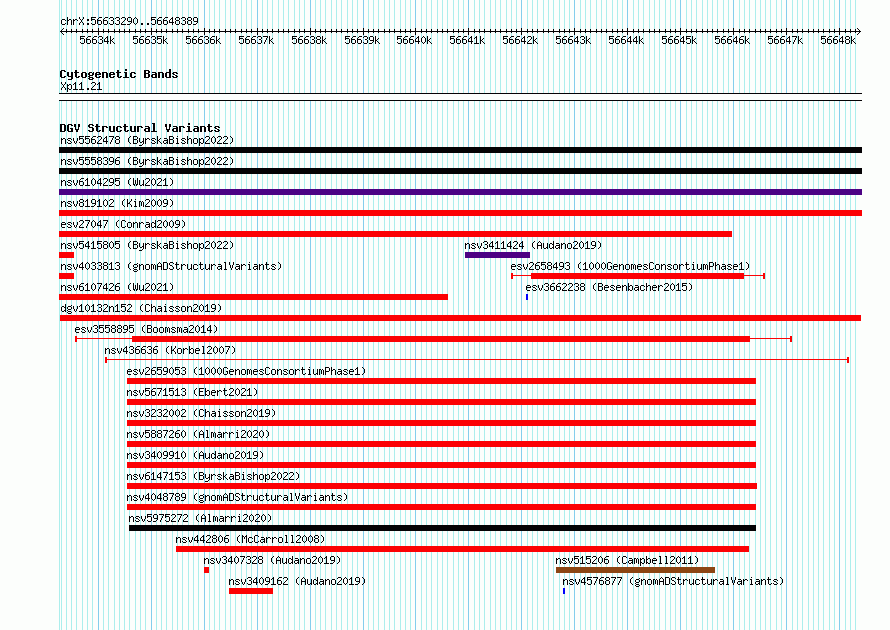This screenshot has width=890, height=630.
Task: Select the nsv5558396 black variant bar
Action: pyautogui.click(x=460, y=171)
